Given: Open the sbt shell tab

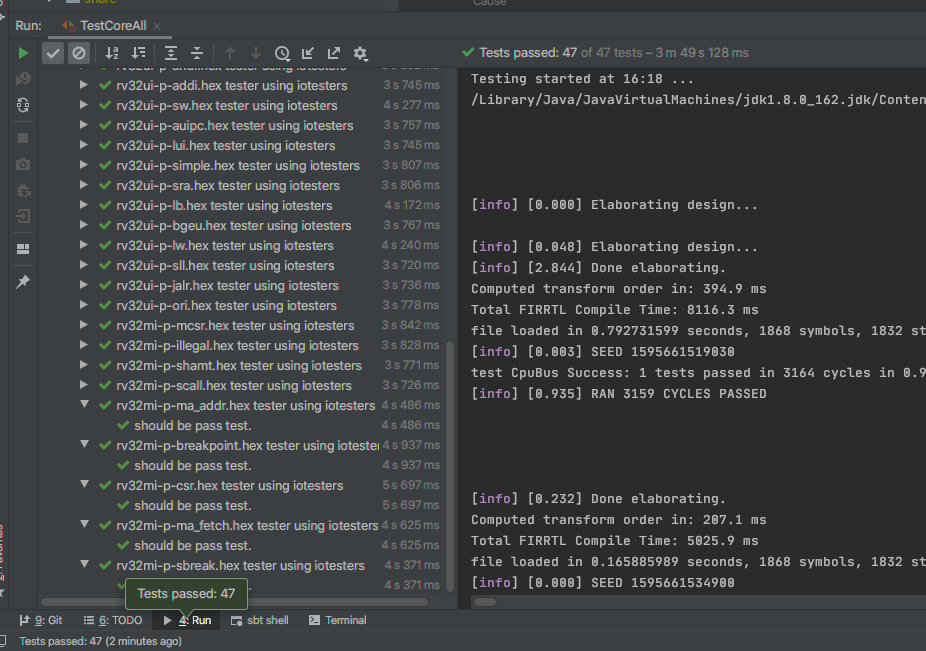Looking at the screenshot, I should pos(260,620).
